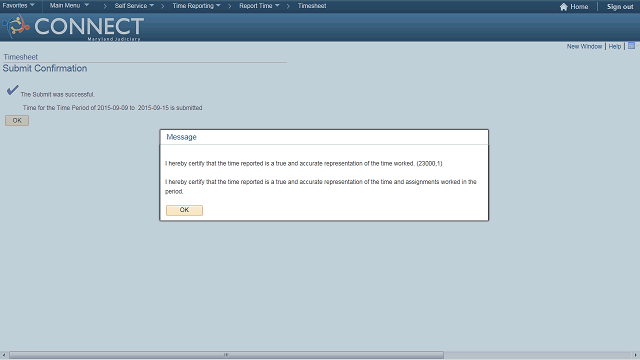
Task: Click the Time Period 2015-09-09 submitted text
Action: (x=112, y=108)
